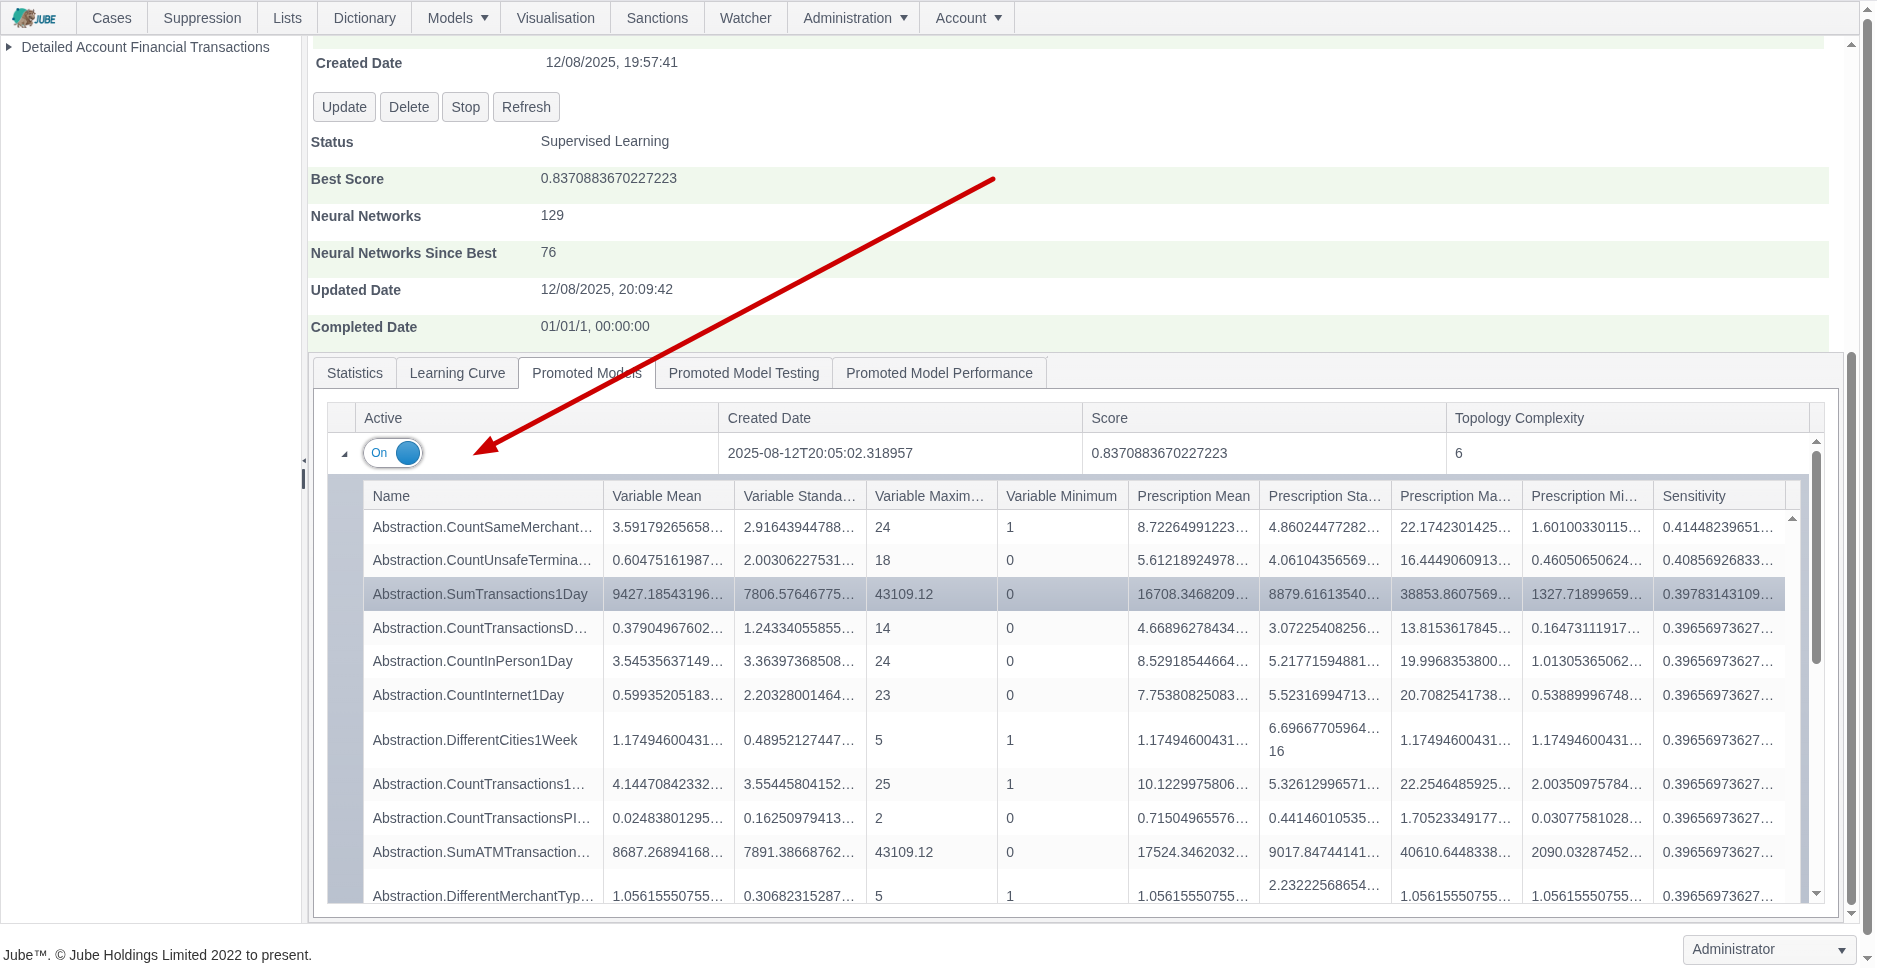Open the Promoted Model Performance tab
Screen dimensions: 1877x968
point(939,373)
